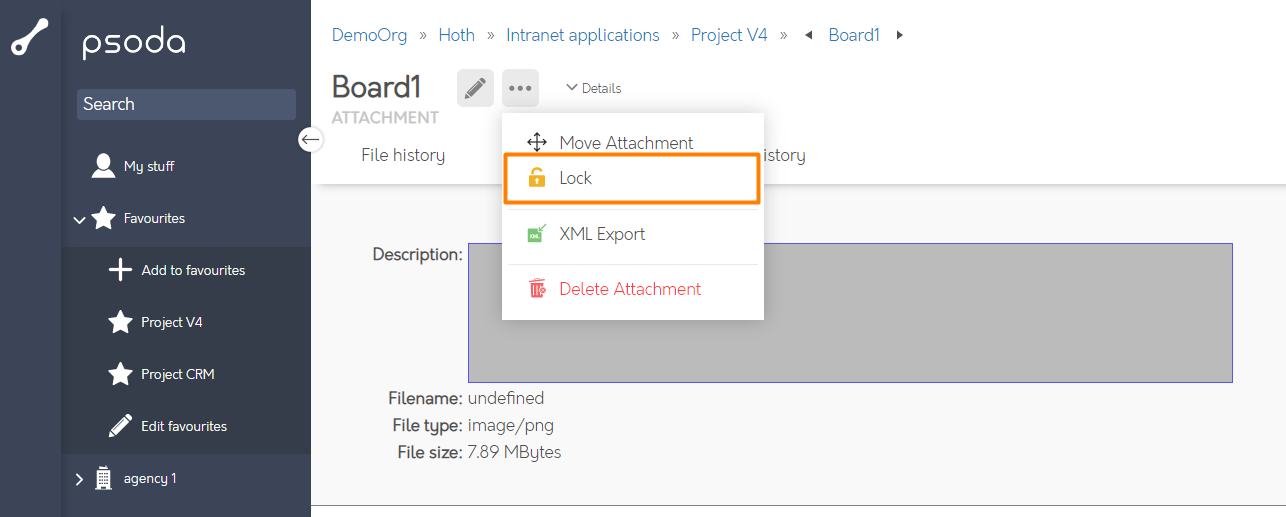The width and height of the screenshot is (1286, 517).
Task: Select XML Export menu option
Action: click(601, 234)
